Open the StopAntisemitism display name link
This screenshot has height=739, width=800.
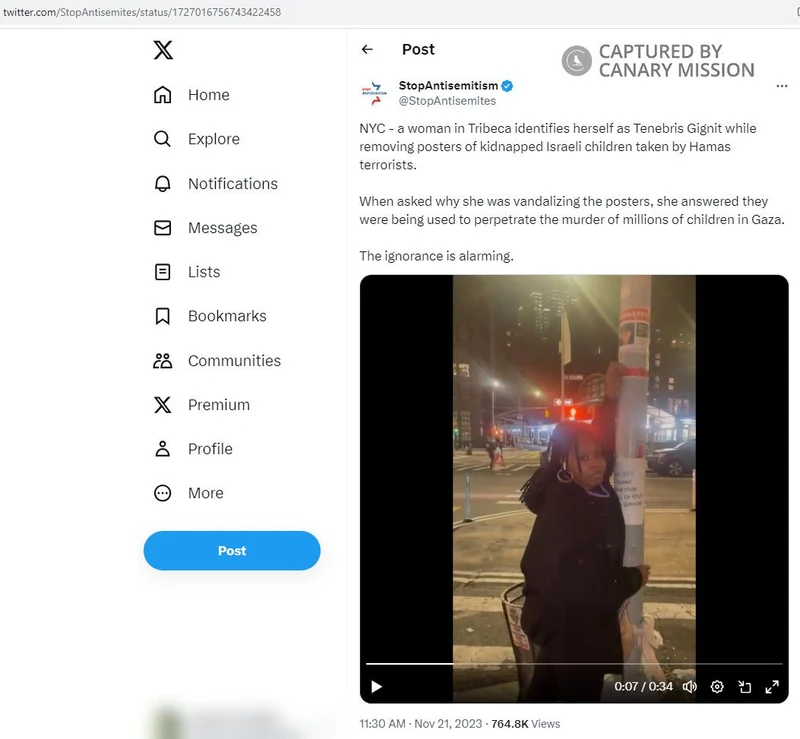pyautogui.click(x=448, y=86)
